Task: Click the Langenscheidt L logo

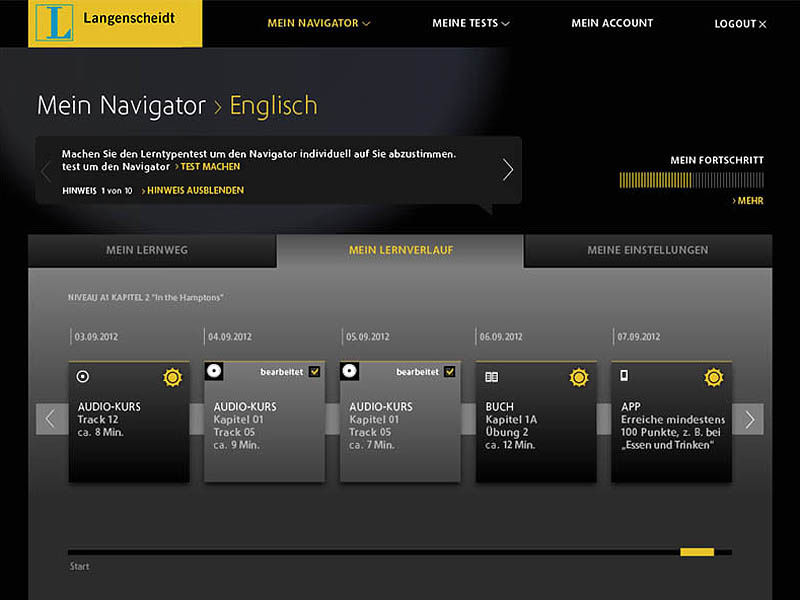Action: (x=54, y=22)
